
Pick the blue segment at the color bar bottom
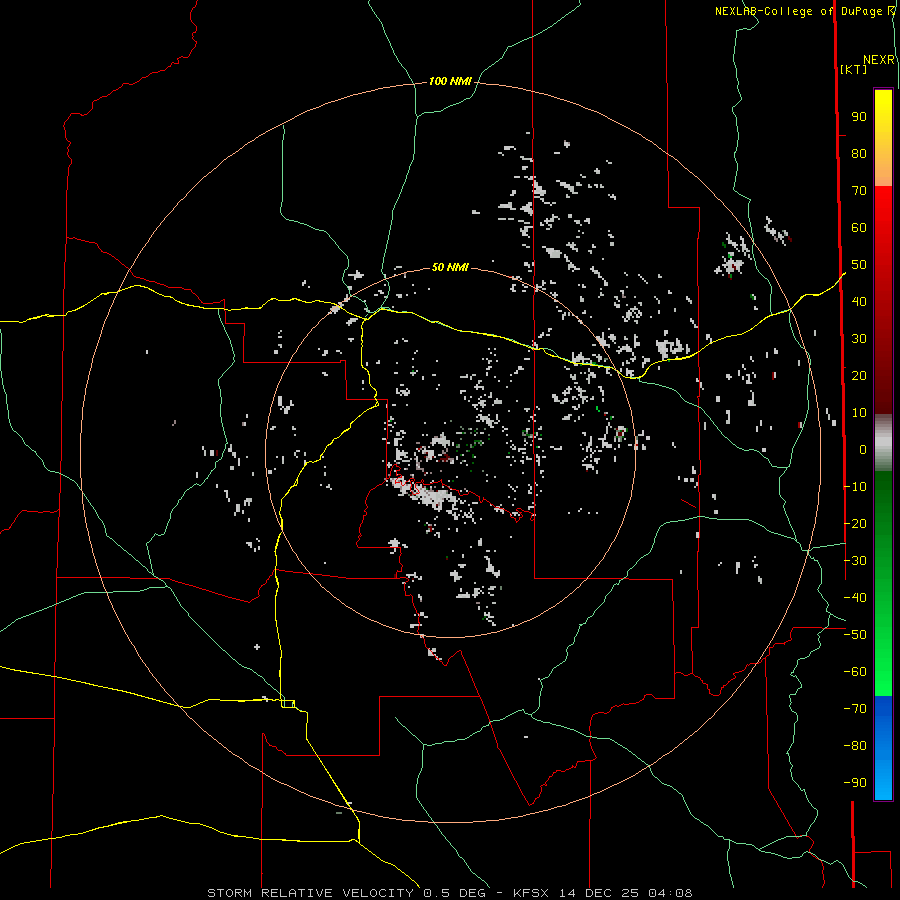[883, 747]
